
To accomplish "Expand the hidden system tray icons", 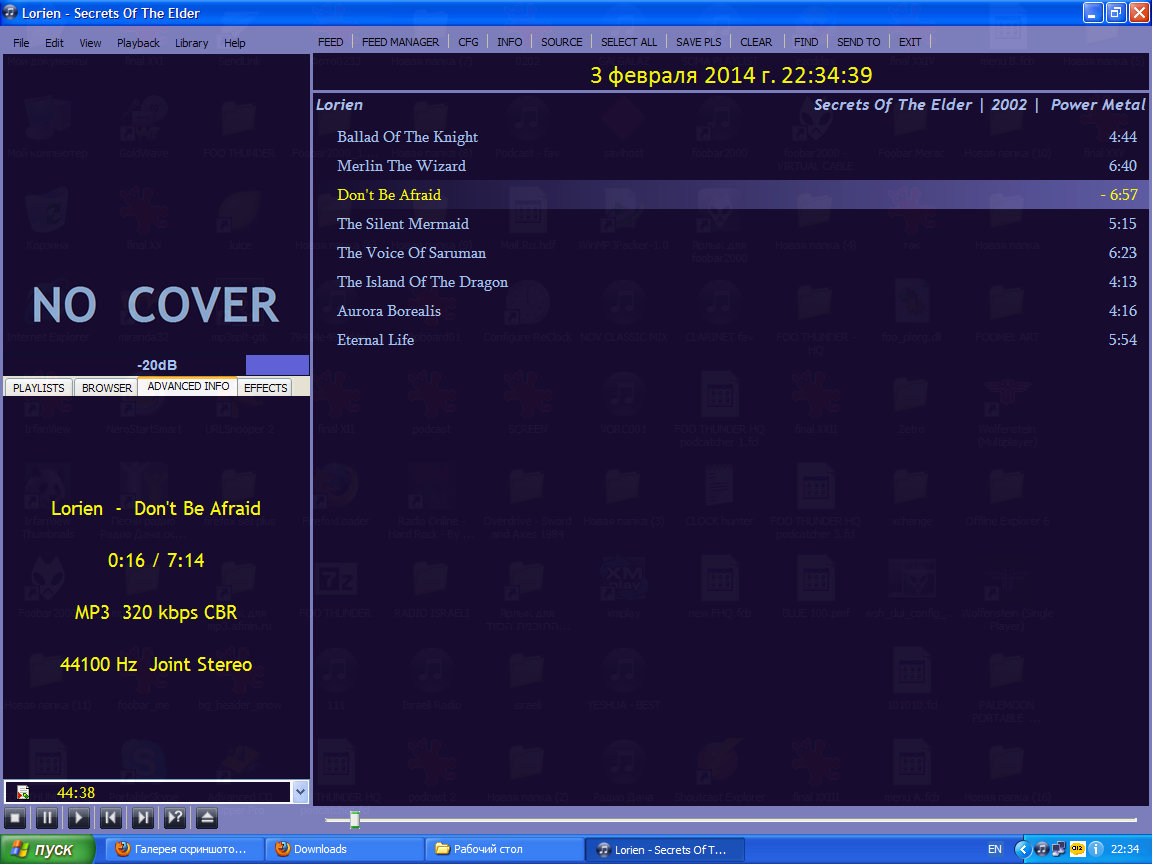I will coord(1022,849).
